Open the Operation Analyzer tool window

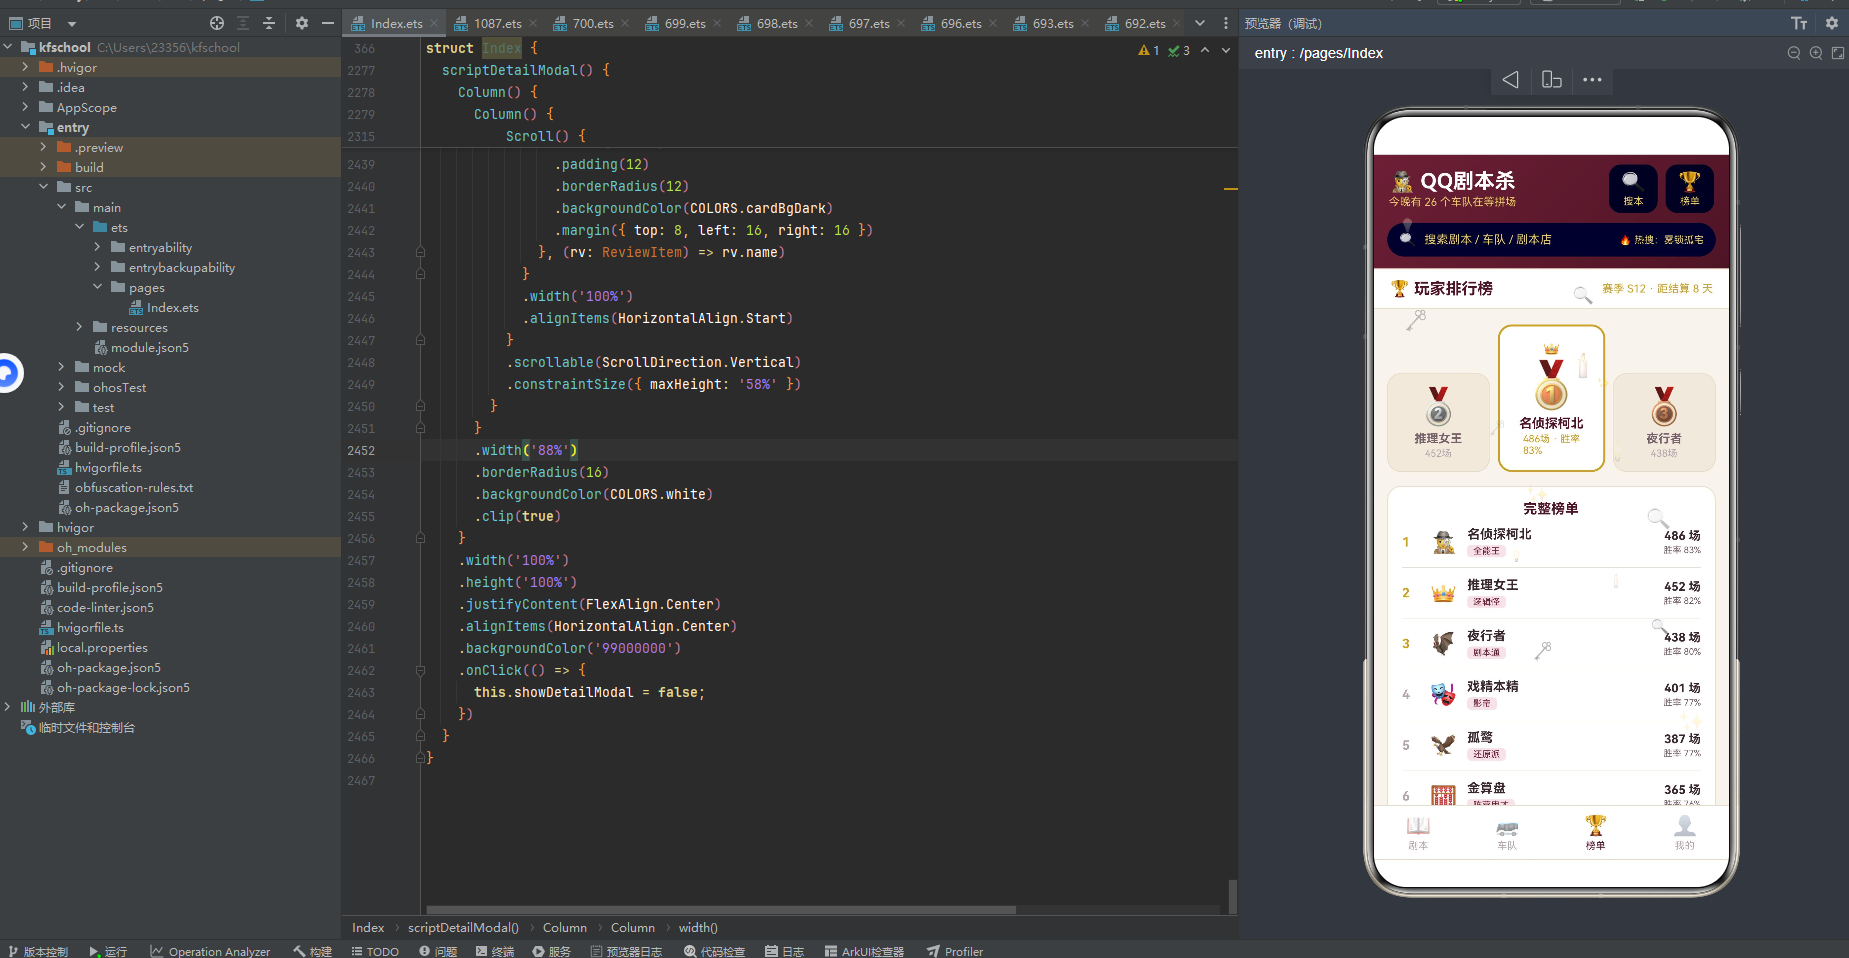[211, 951]
